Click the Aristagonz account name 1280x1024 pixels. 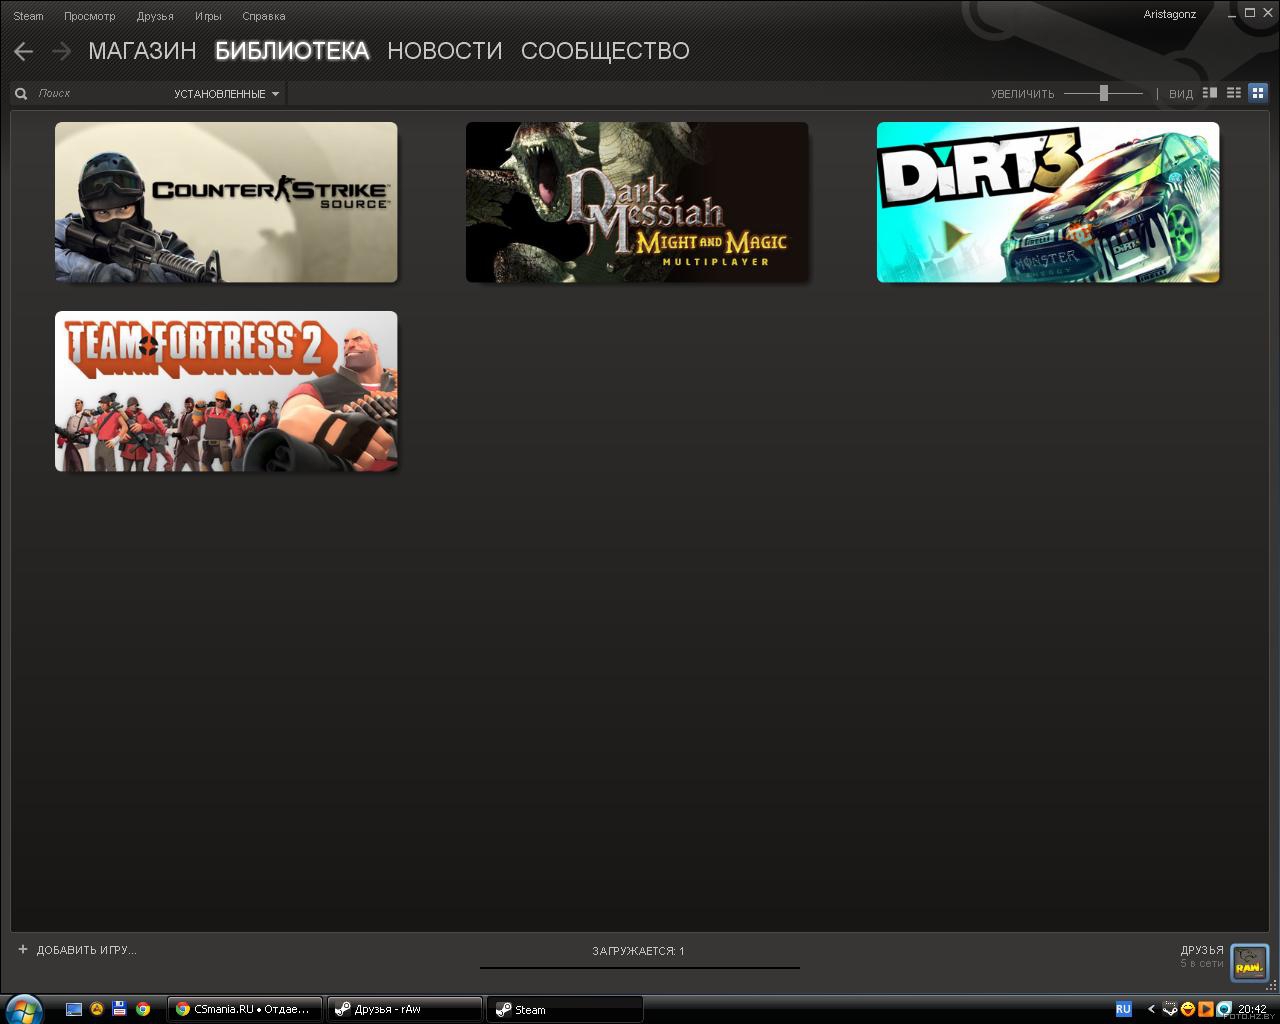(x=1170, y=15)
